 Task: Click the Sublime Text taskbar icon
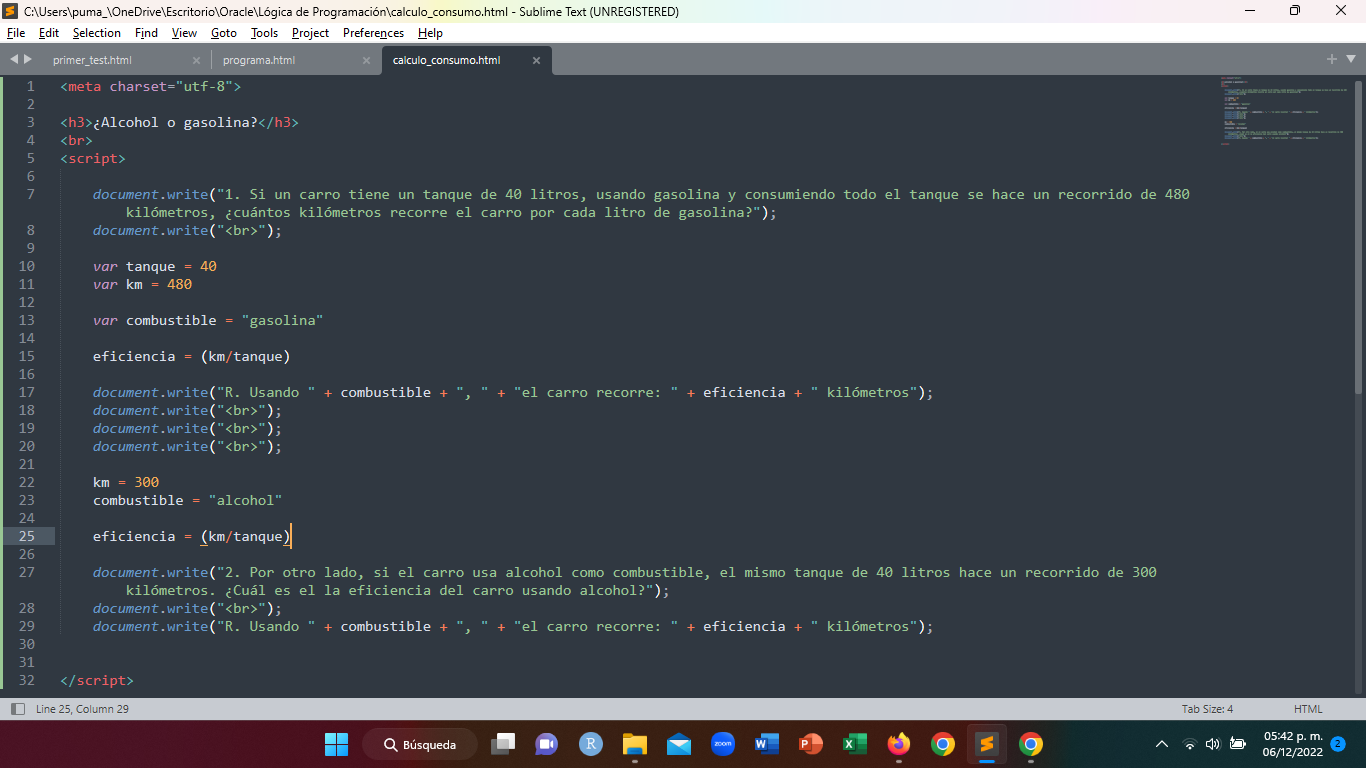[987, 744]
